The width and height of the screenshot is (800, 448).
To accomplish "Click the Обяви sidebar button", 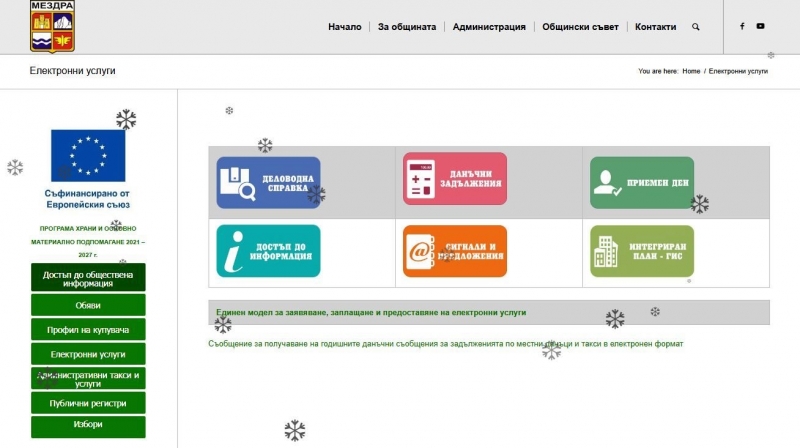I will 88,305.
